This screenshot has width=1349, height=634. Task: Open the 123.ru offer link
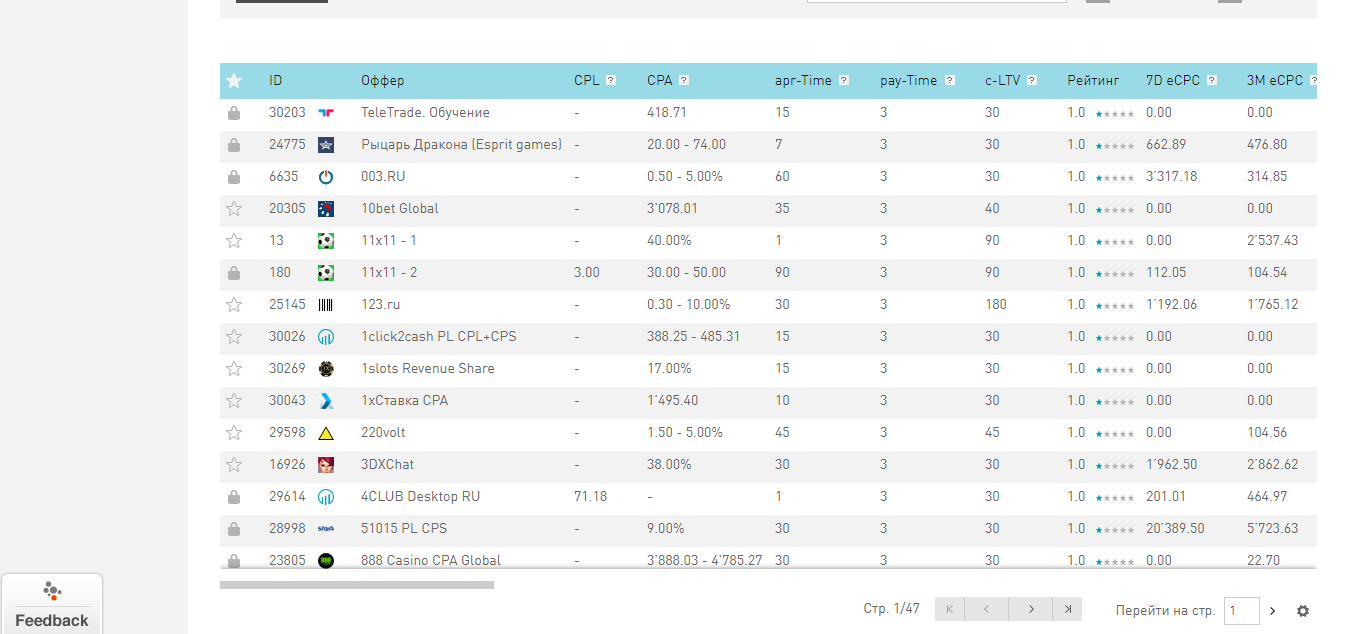(380, 305)
